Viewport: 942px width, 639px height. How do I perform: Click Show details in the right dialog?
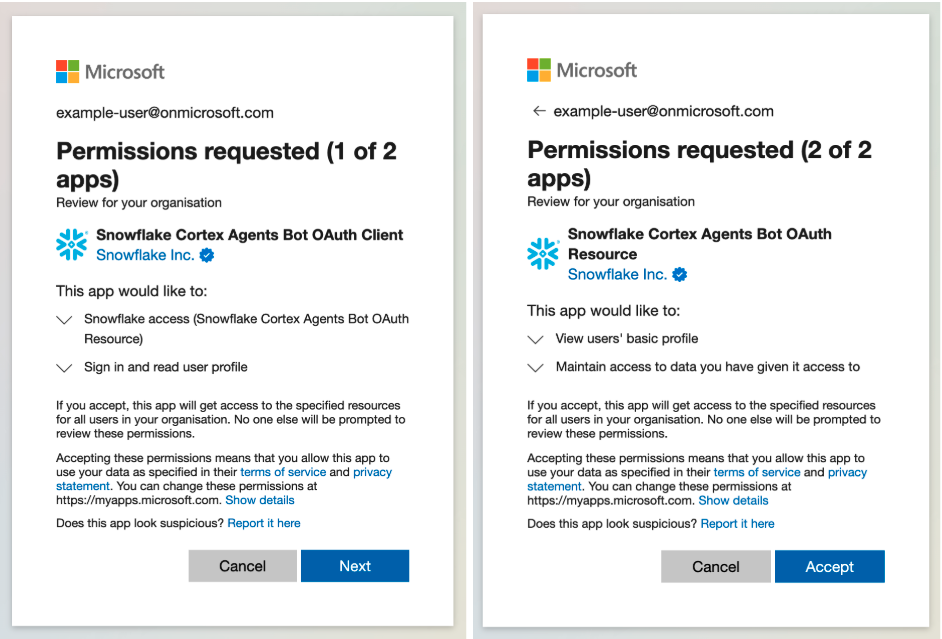(733, 500)
